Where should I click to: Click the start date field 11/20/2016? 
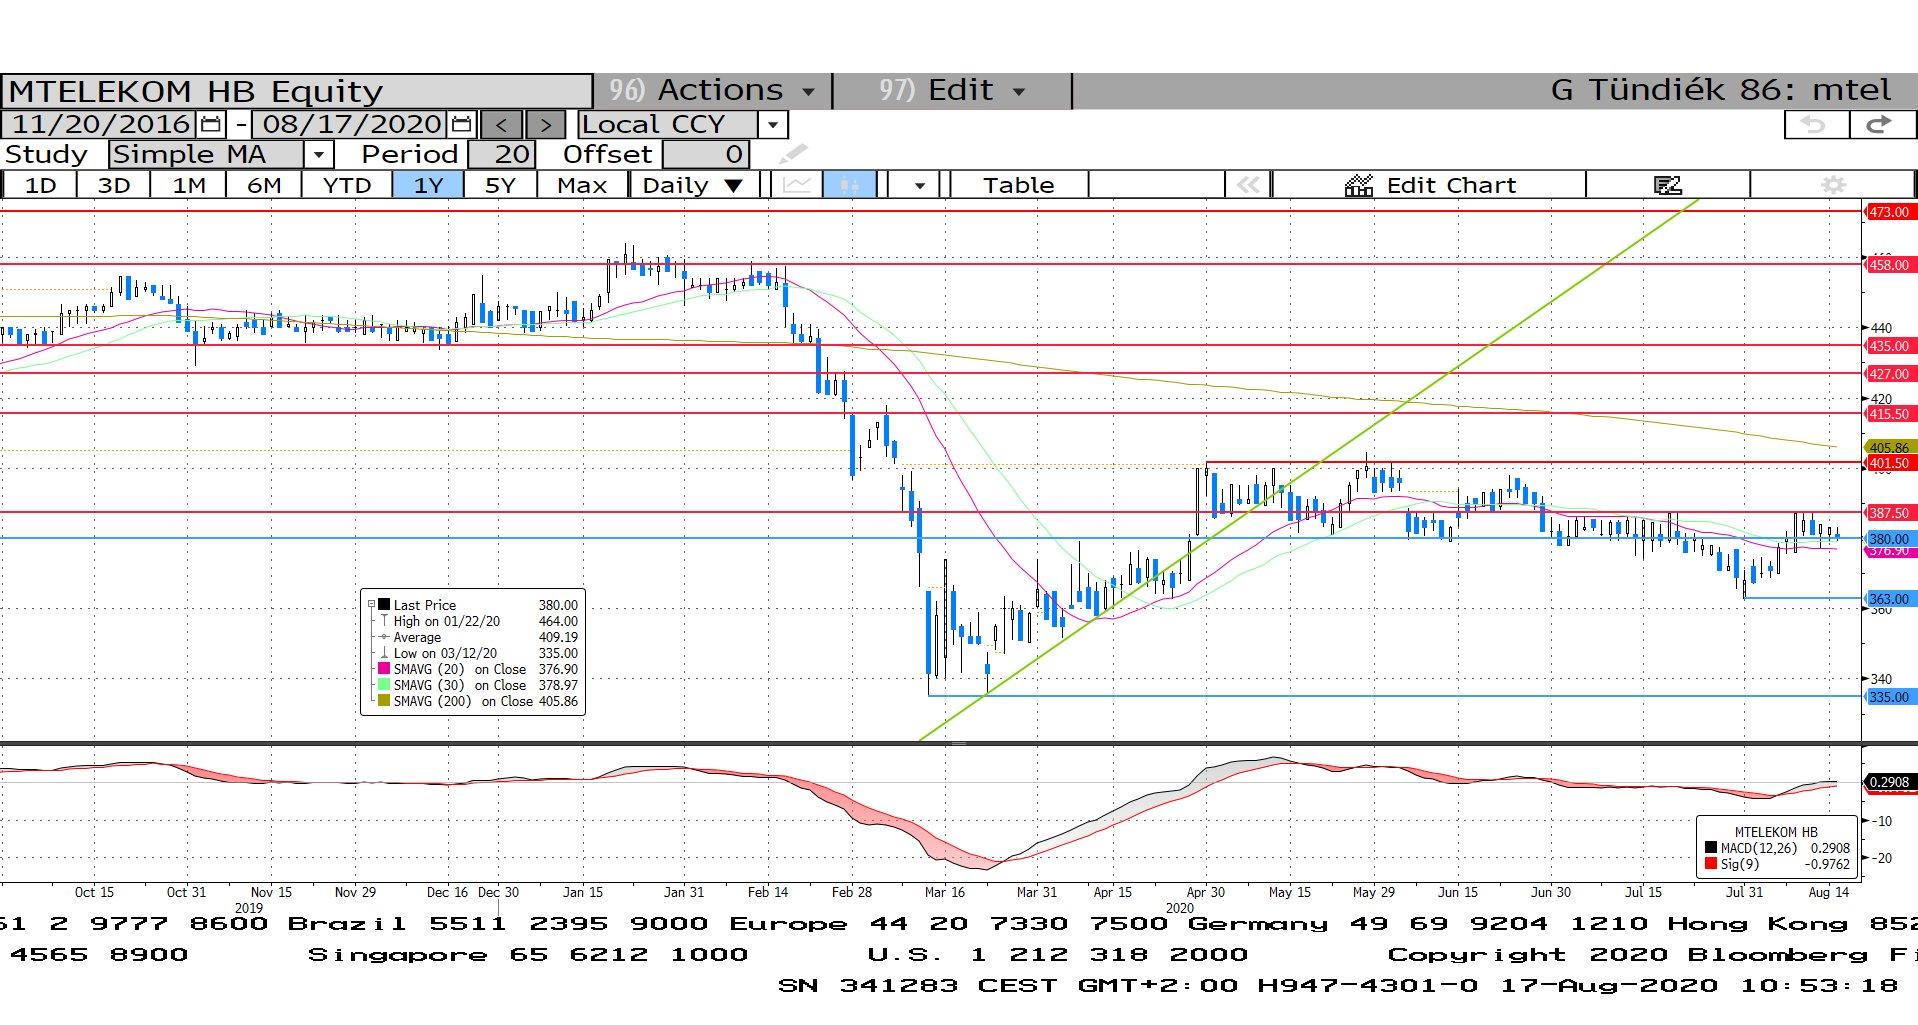tap(101, 125)
